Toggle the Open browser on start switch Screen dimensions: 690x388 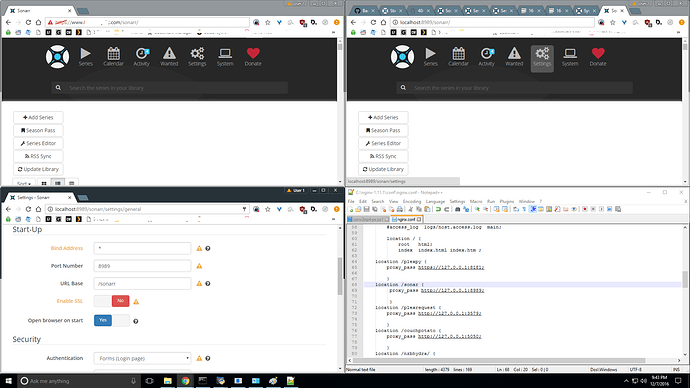click(x=112, y=320)
